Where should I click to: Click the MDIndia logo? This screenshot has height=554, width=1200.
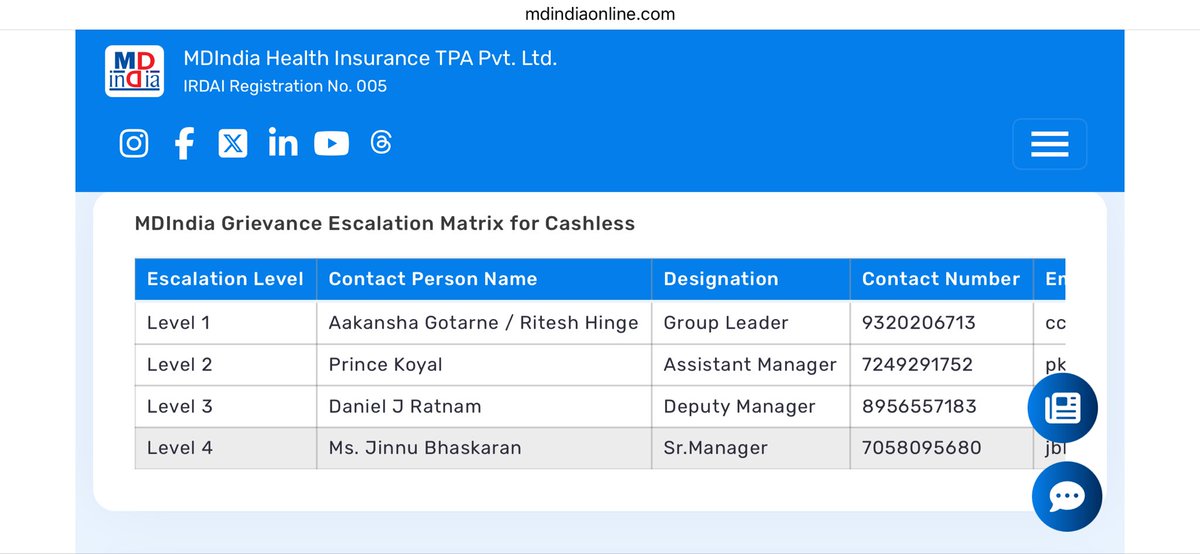click(x=134, y=71)
